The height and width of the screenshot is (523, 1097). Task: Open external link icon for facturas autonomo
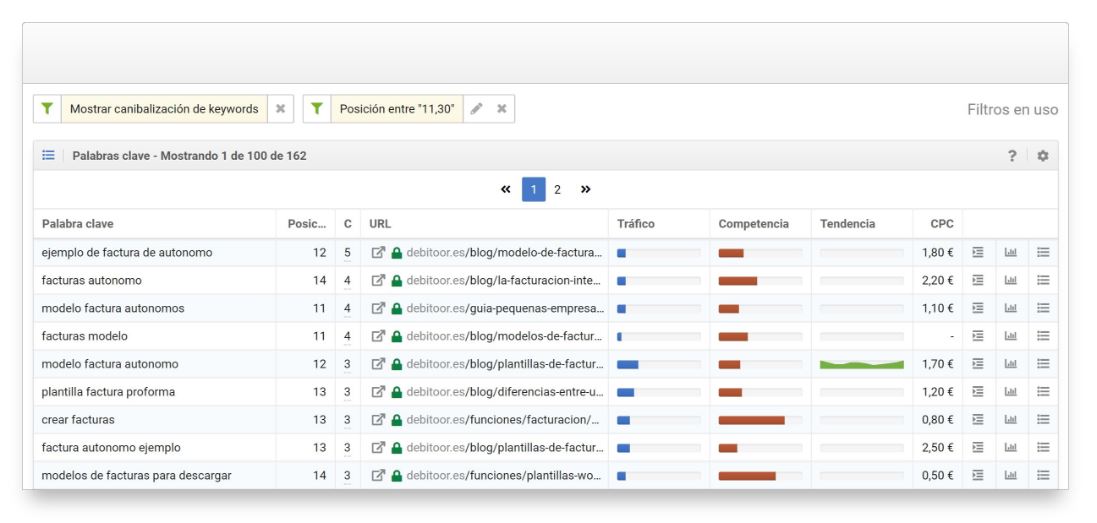[378, 281]
